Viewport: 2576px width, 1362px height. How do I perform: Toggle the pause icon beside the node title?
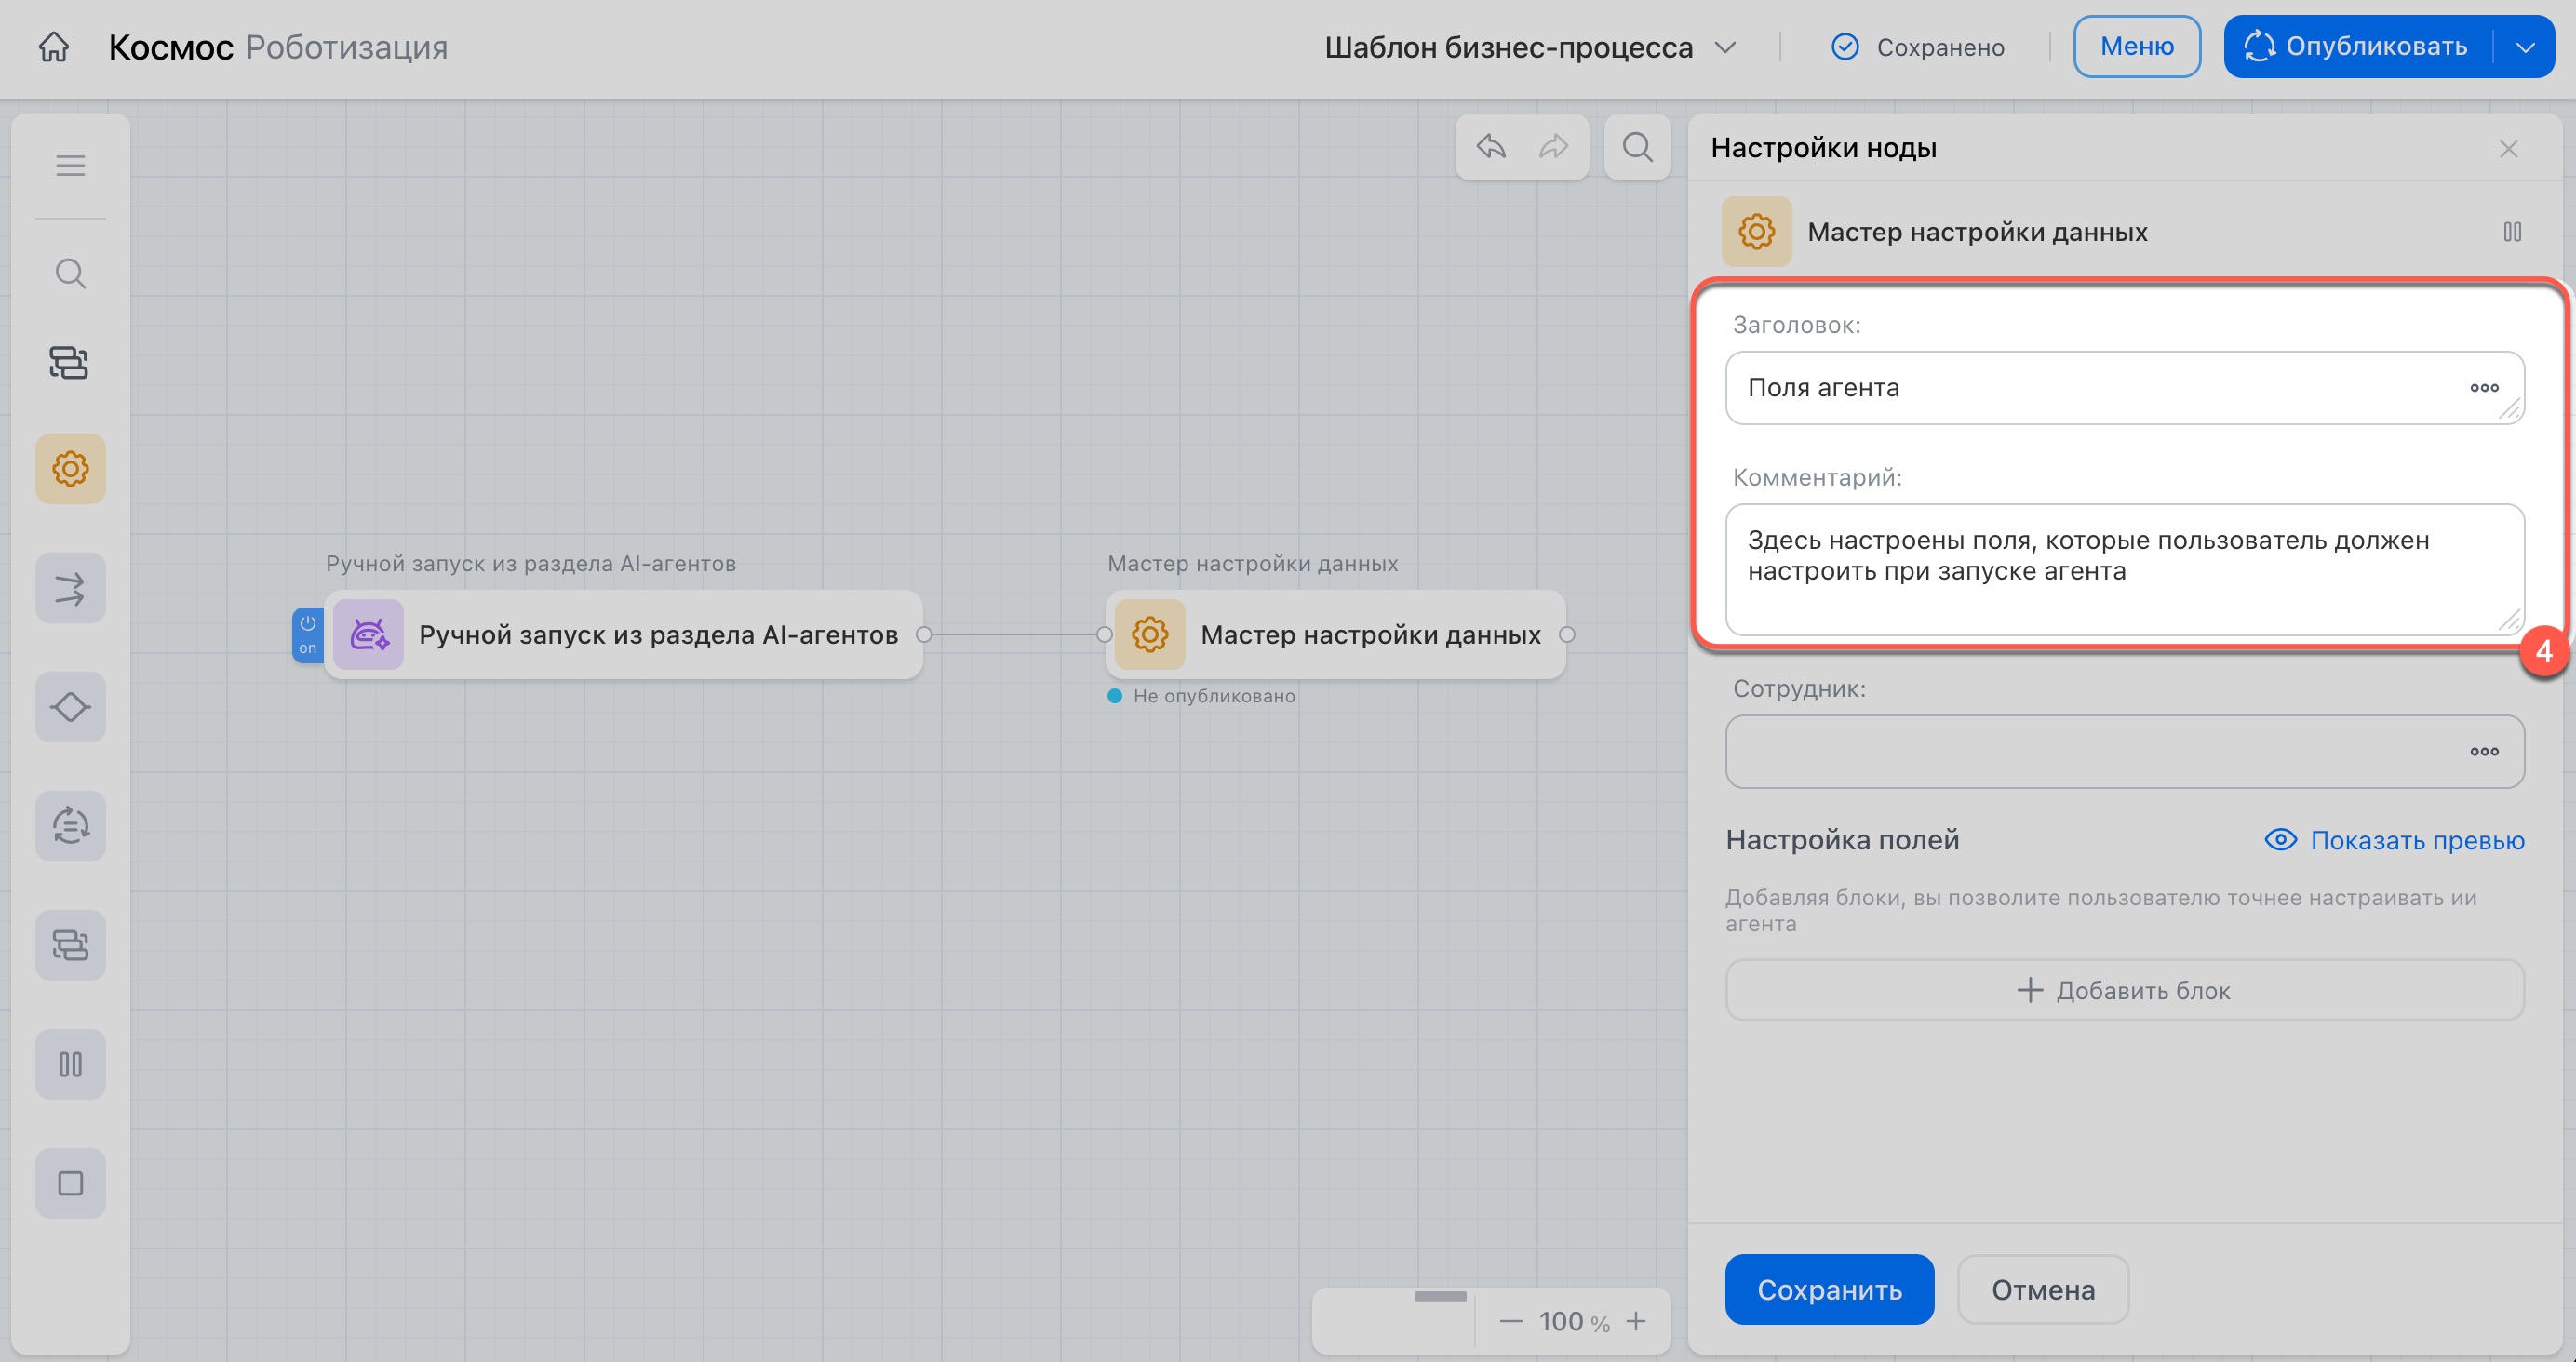tap(2512, 232)
